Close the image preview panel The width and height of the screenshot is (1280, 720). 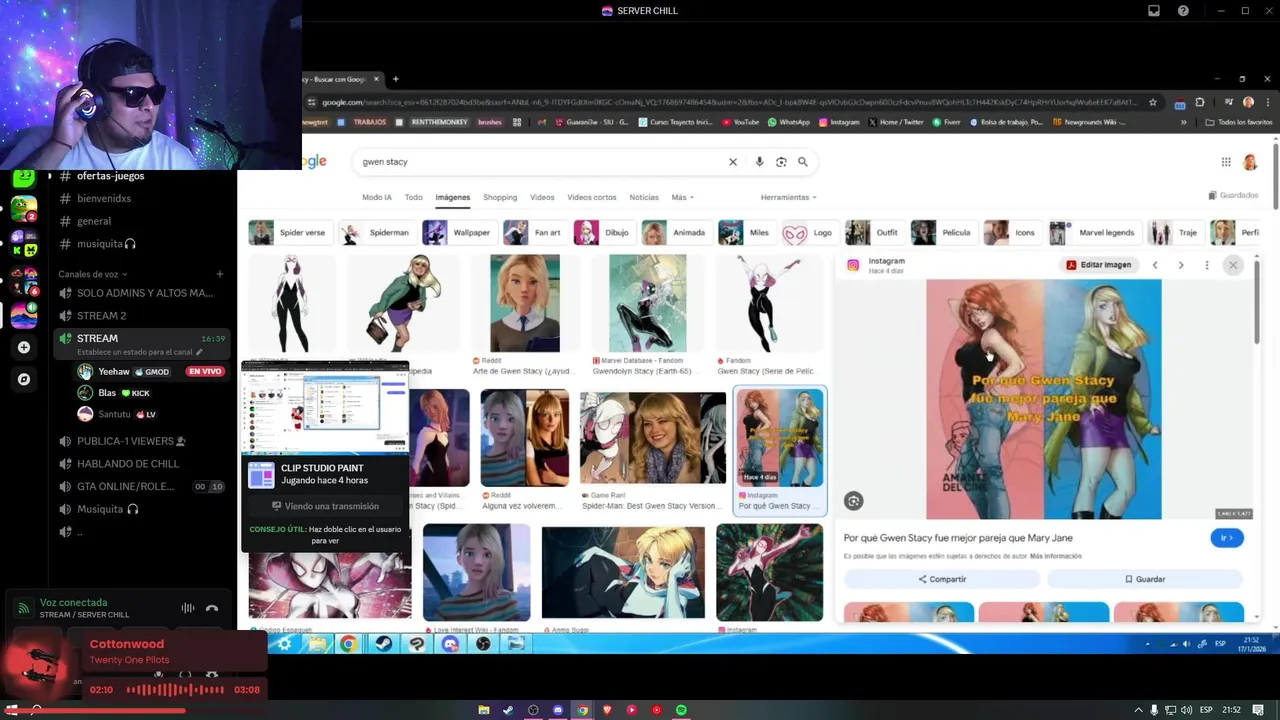pos(1233,265)
